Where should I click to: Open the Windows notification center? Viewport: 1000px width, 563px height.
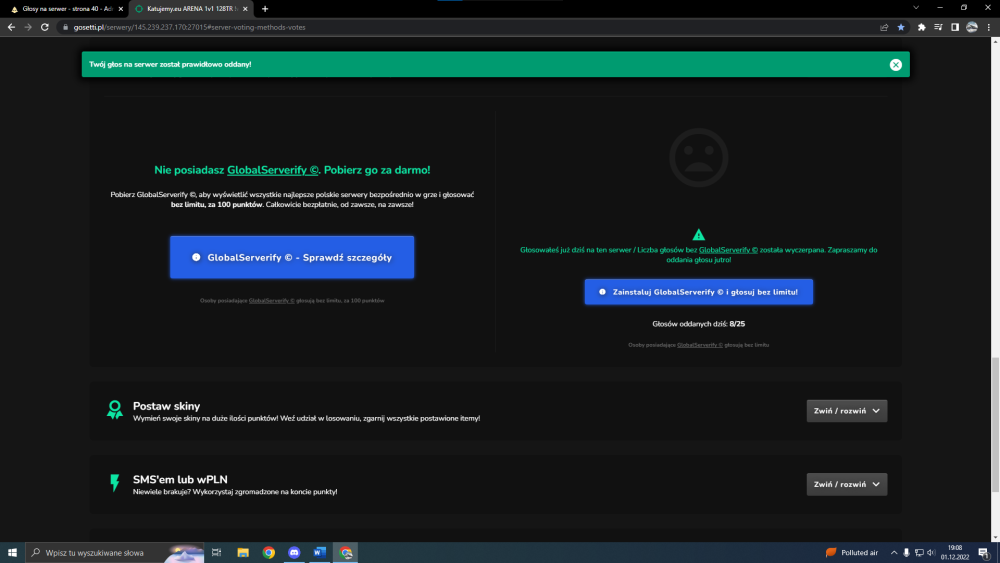(x=984, y=553)
